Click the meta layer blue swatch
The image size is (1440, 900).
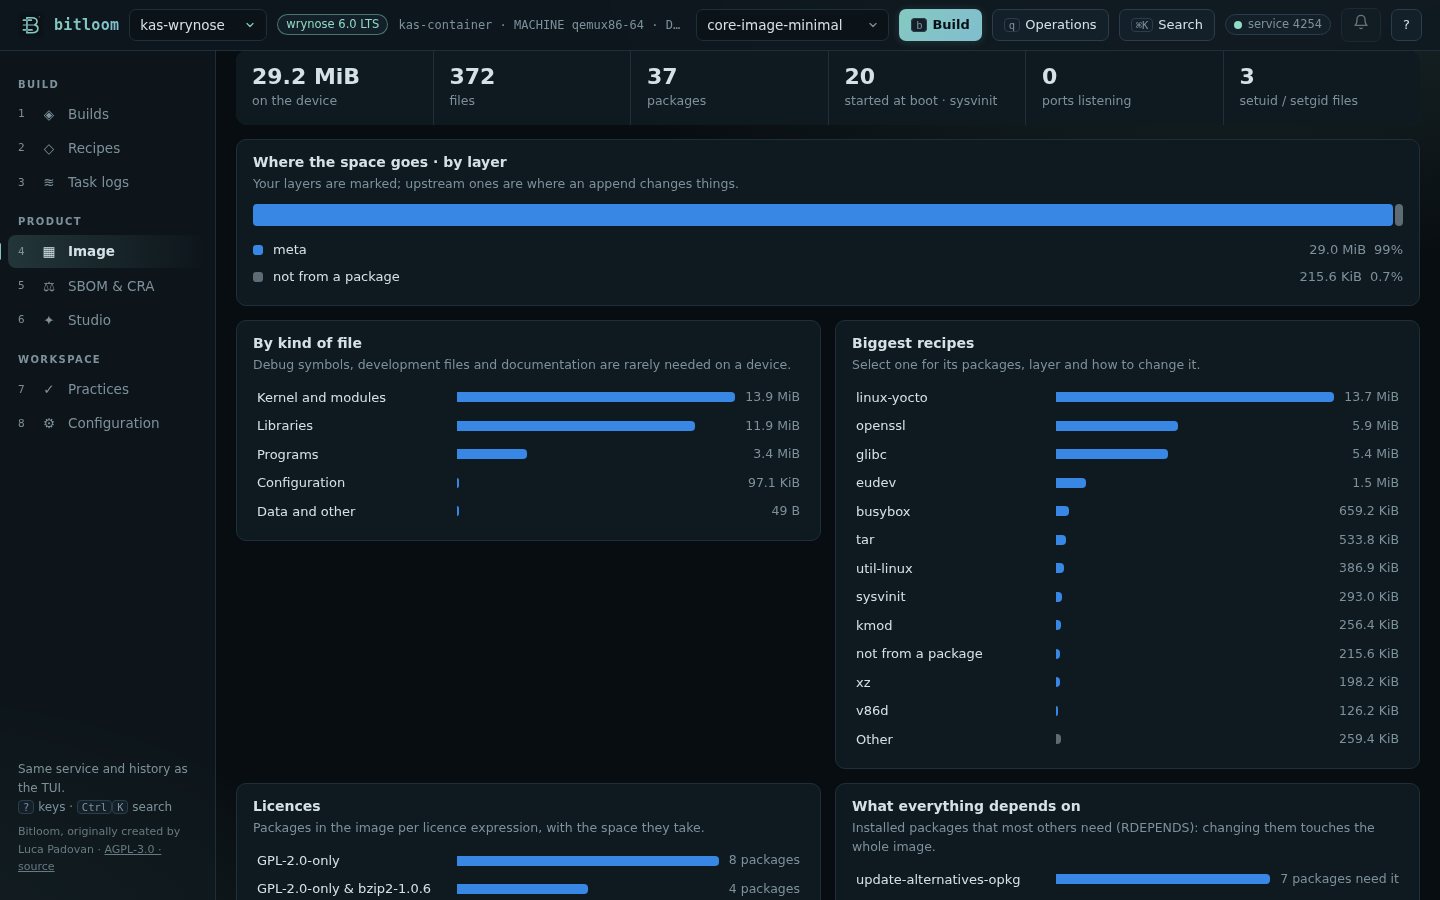click(258, 250)
